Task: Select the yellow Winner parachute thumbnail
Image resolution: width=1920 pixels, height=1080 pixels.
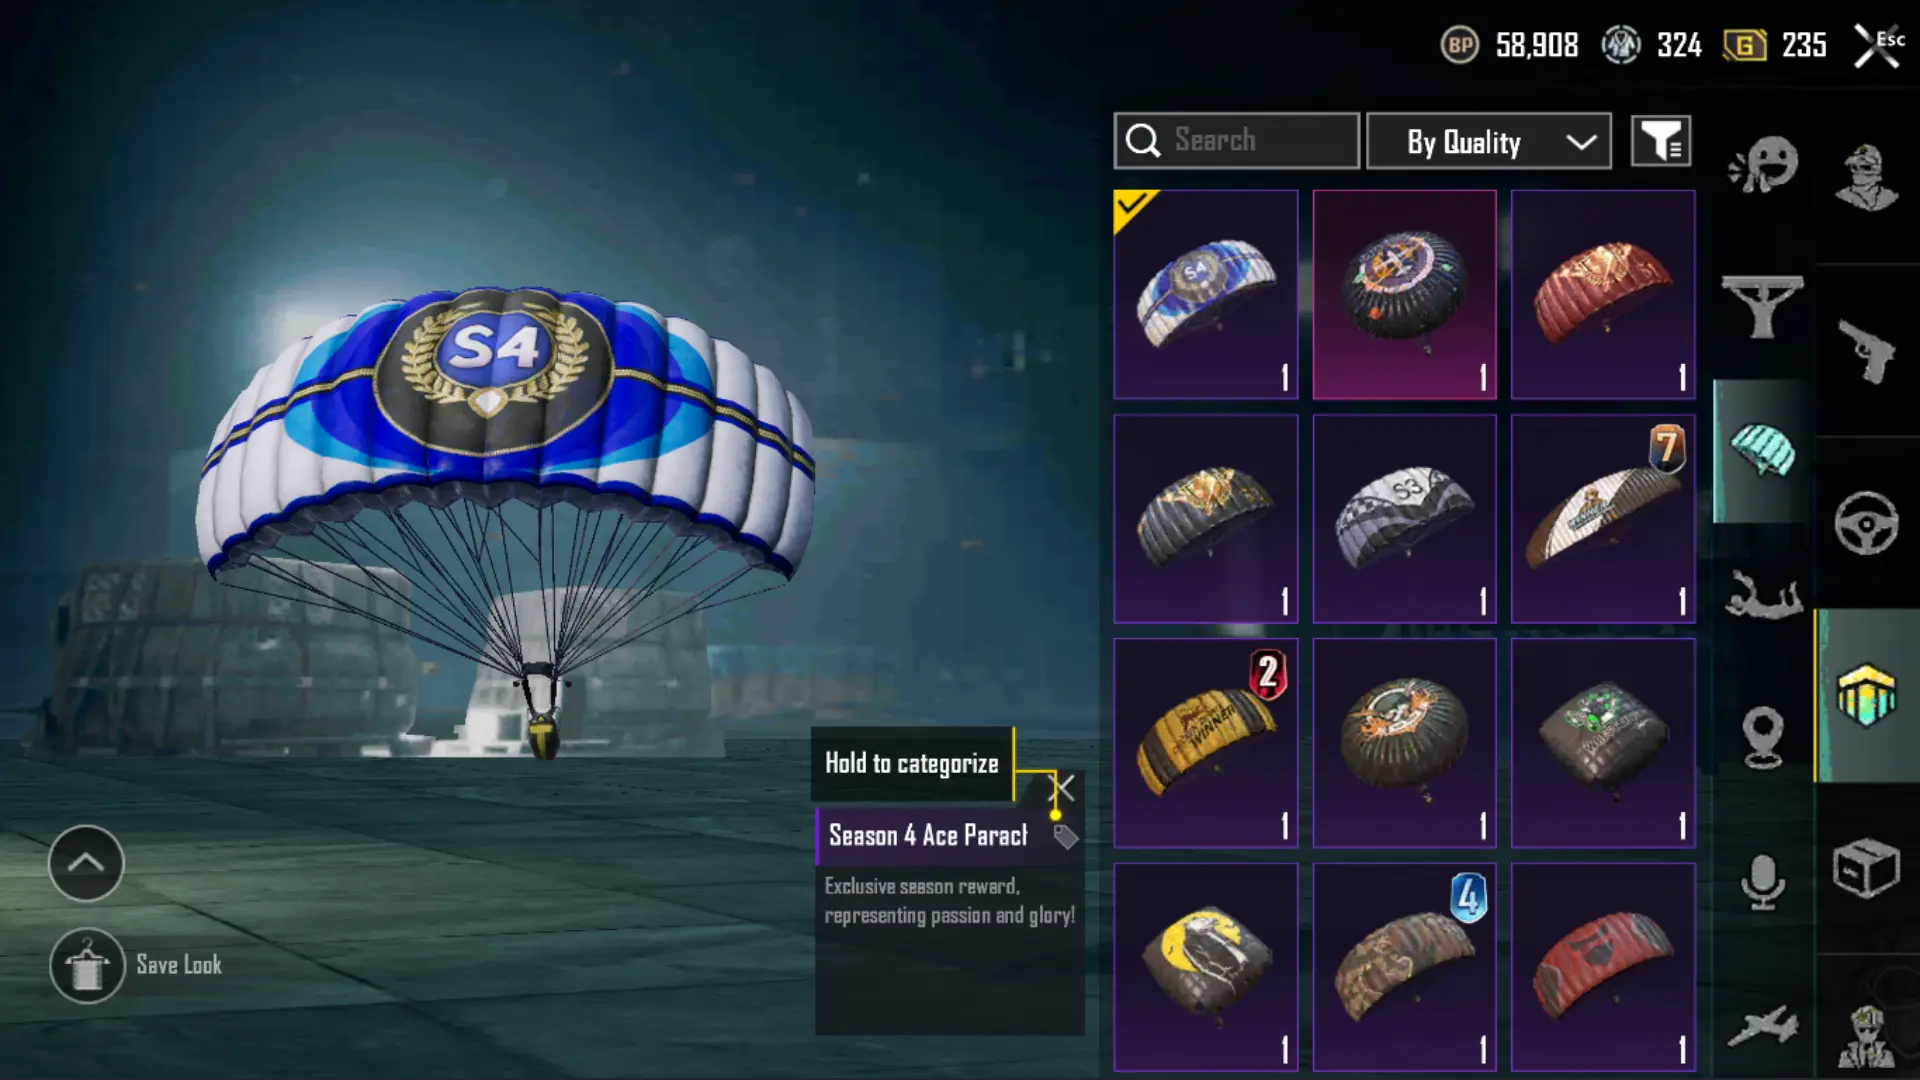Action: pos(1206,743)
